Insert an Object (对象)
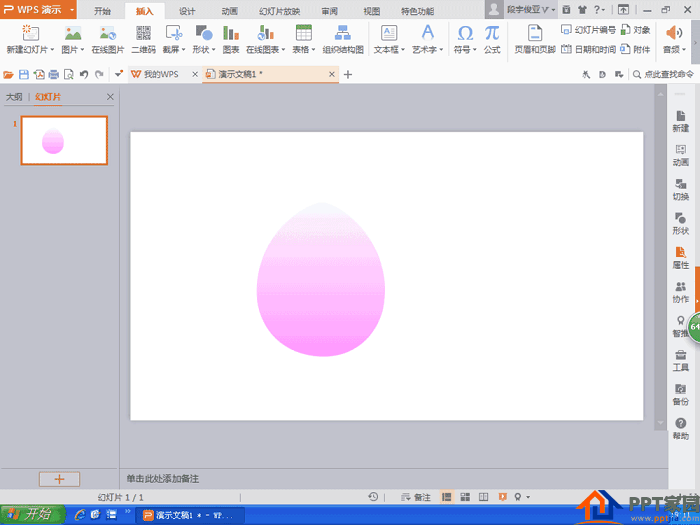 click(635, 30)
